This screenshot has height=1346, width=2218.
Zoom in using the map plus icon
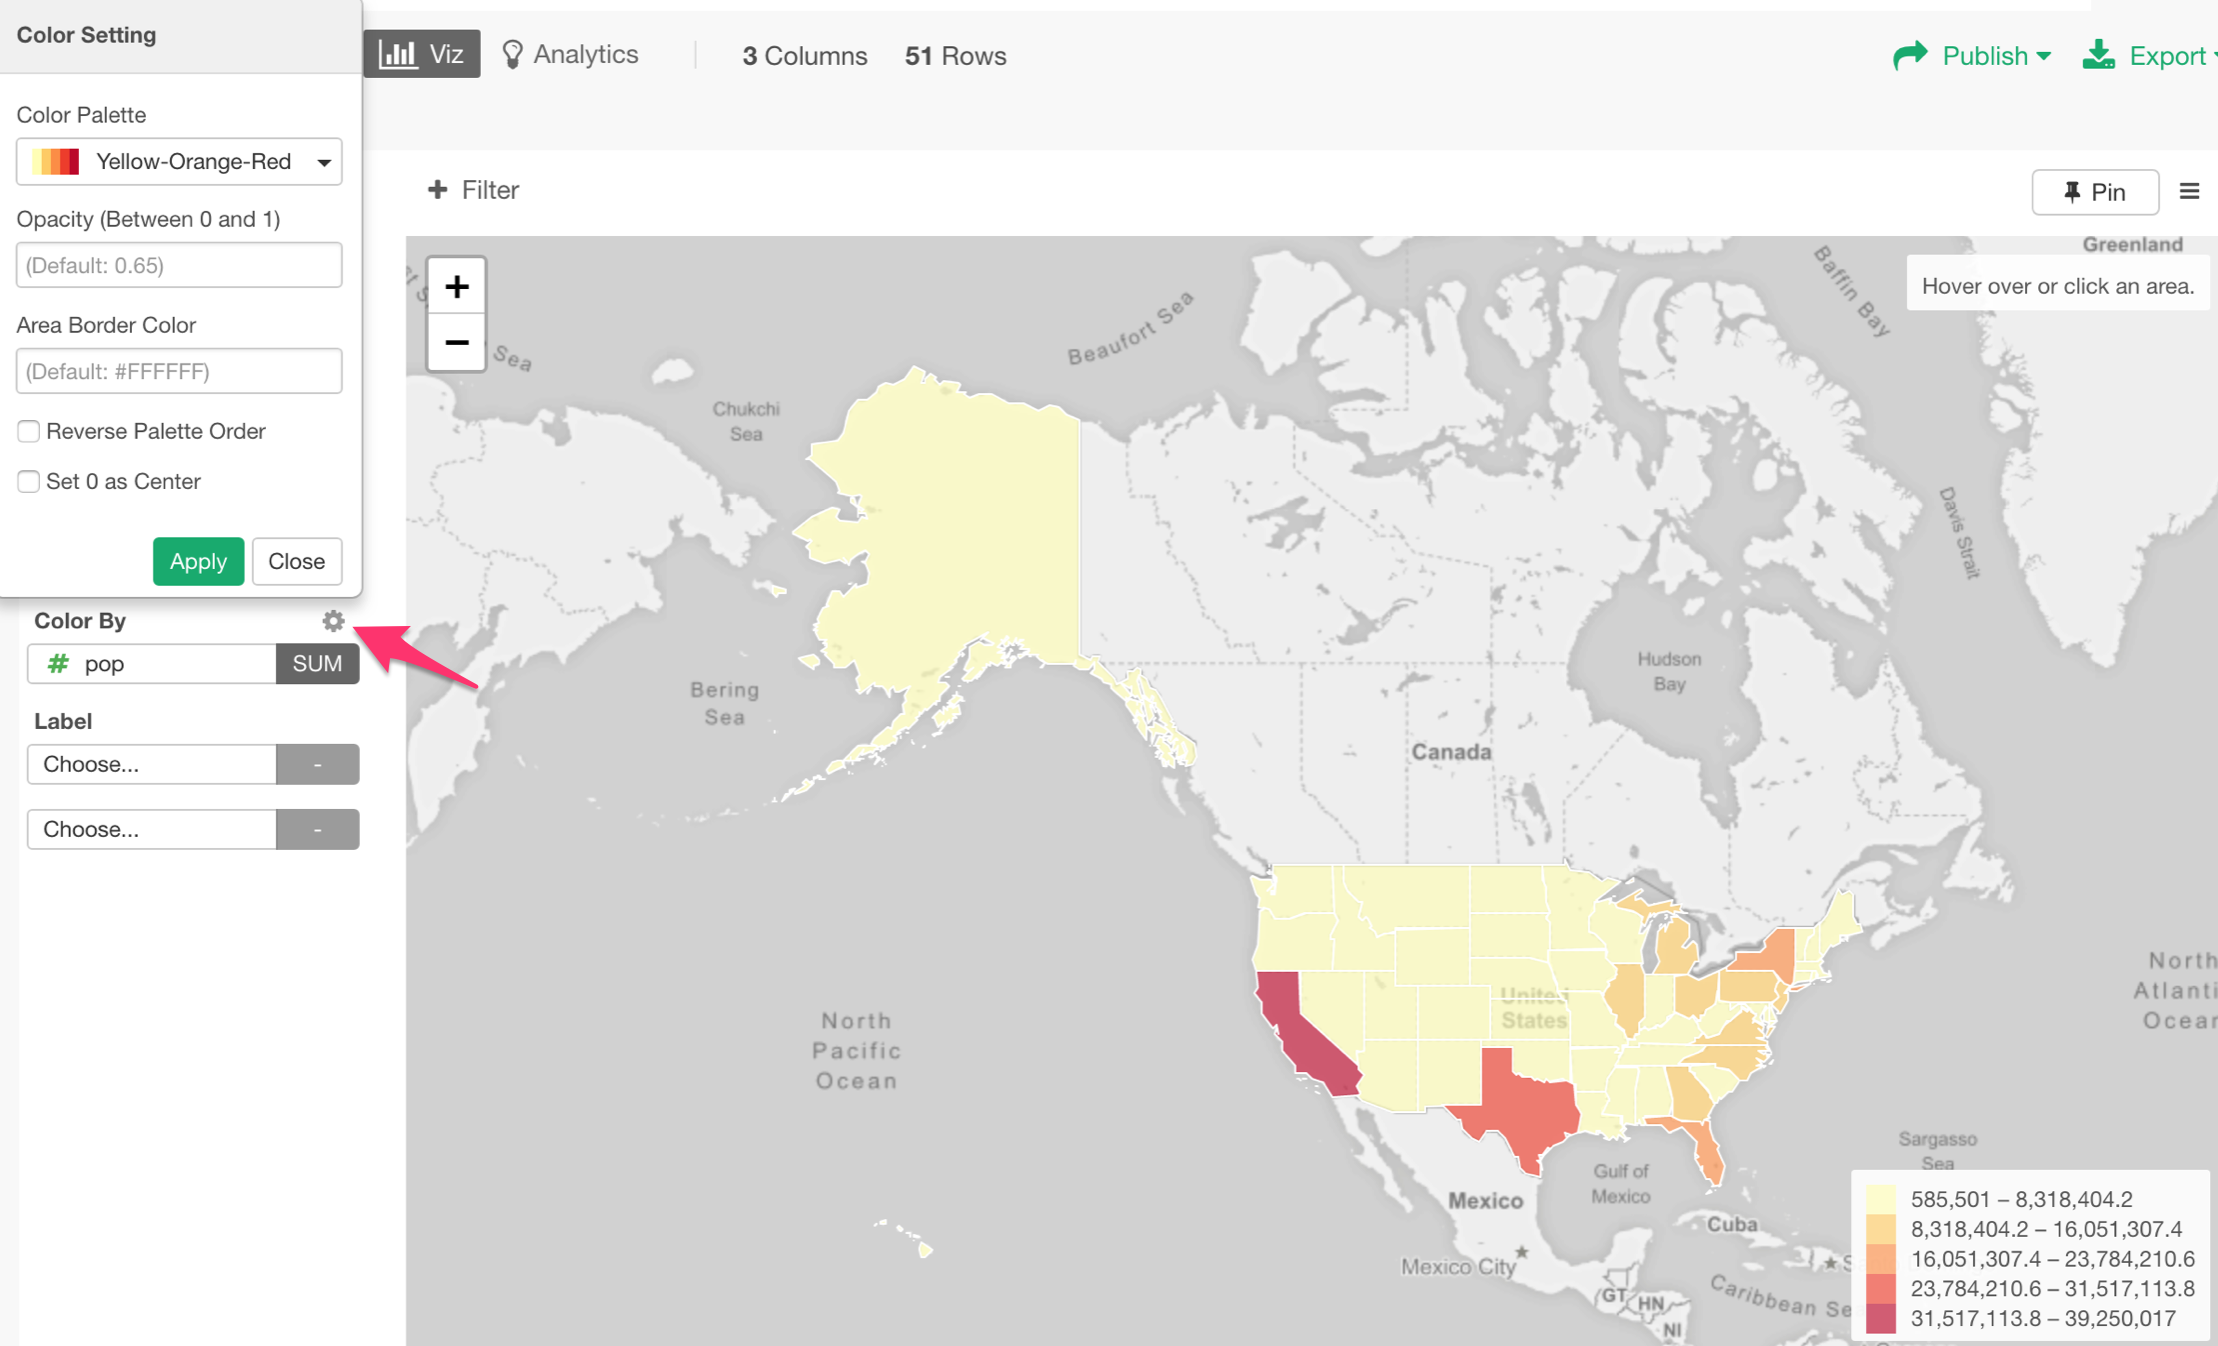tap(456, 286)
